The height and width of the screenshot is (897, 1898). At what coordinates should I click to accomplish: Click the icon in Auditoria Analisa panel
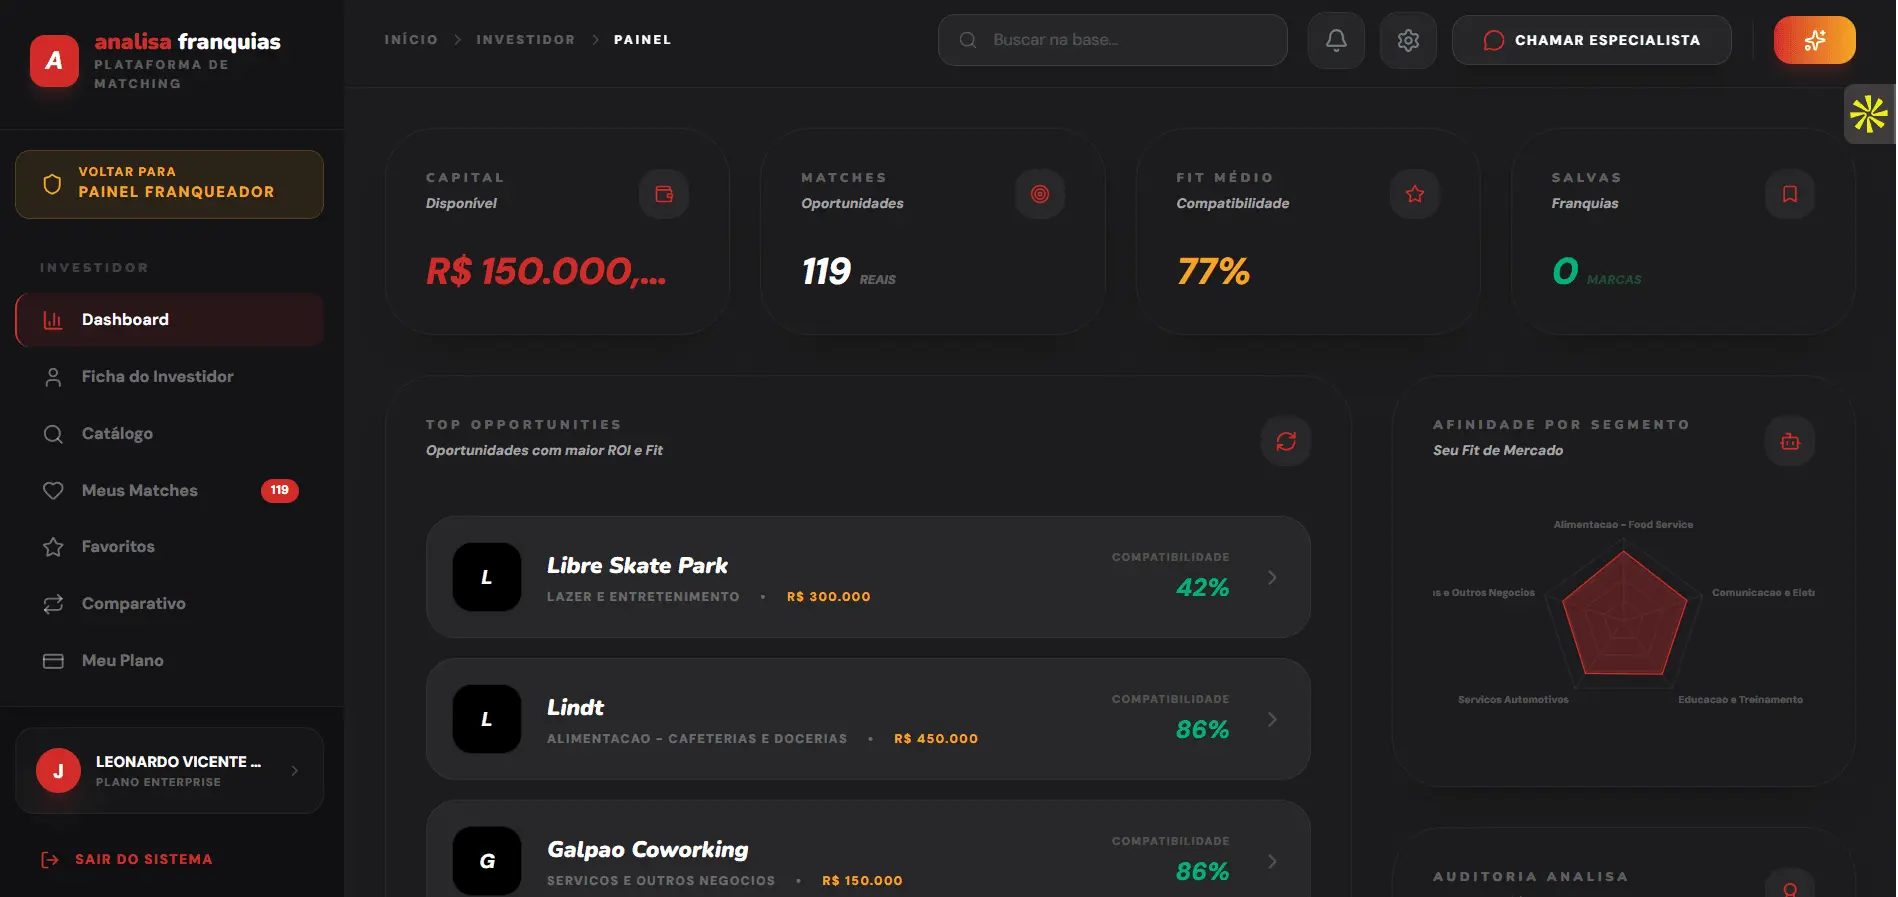(x=1790, y=887)
